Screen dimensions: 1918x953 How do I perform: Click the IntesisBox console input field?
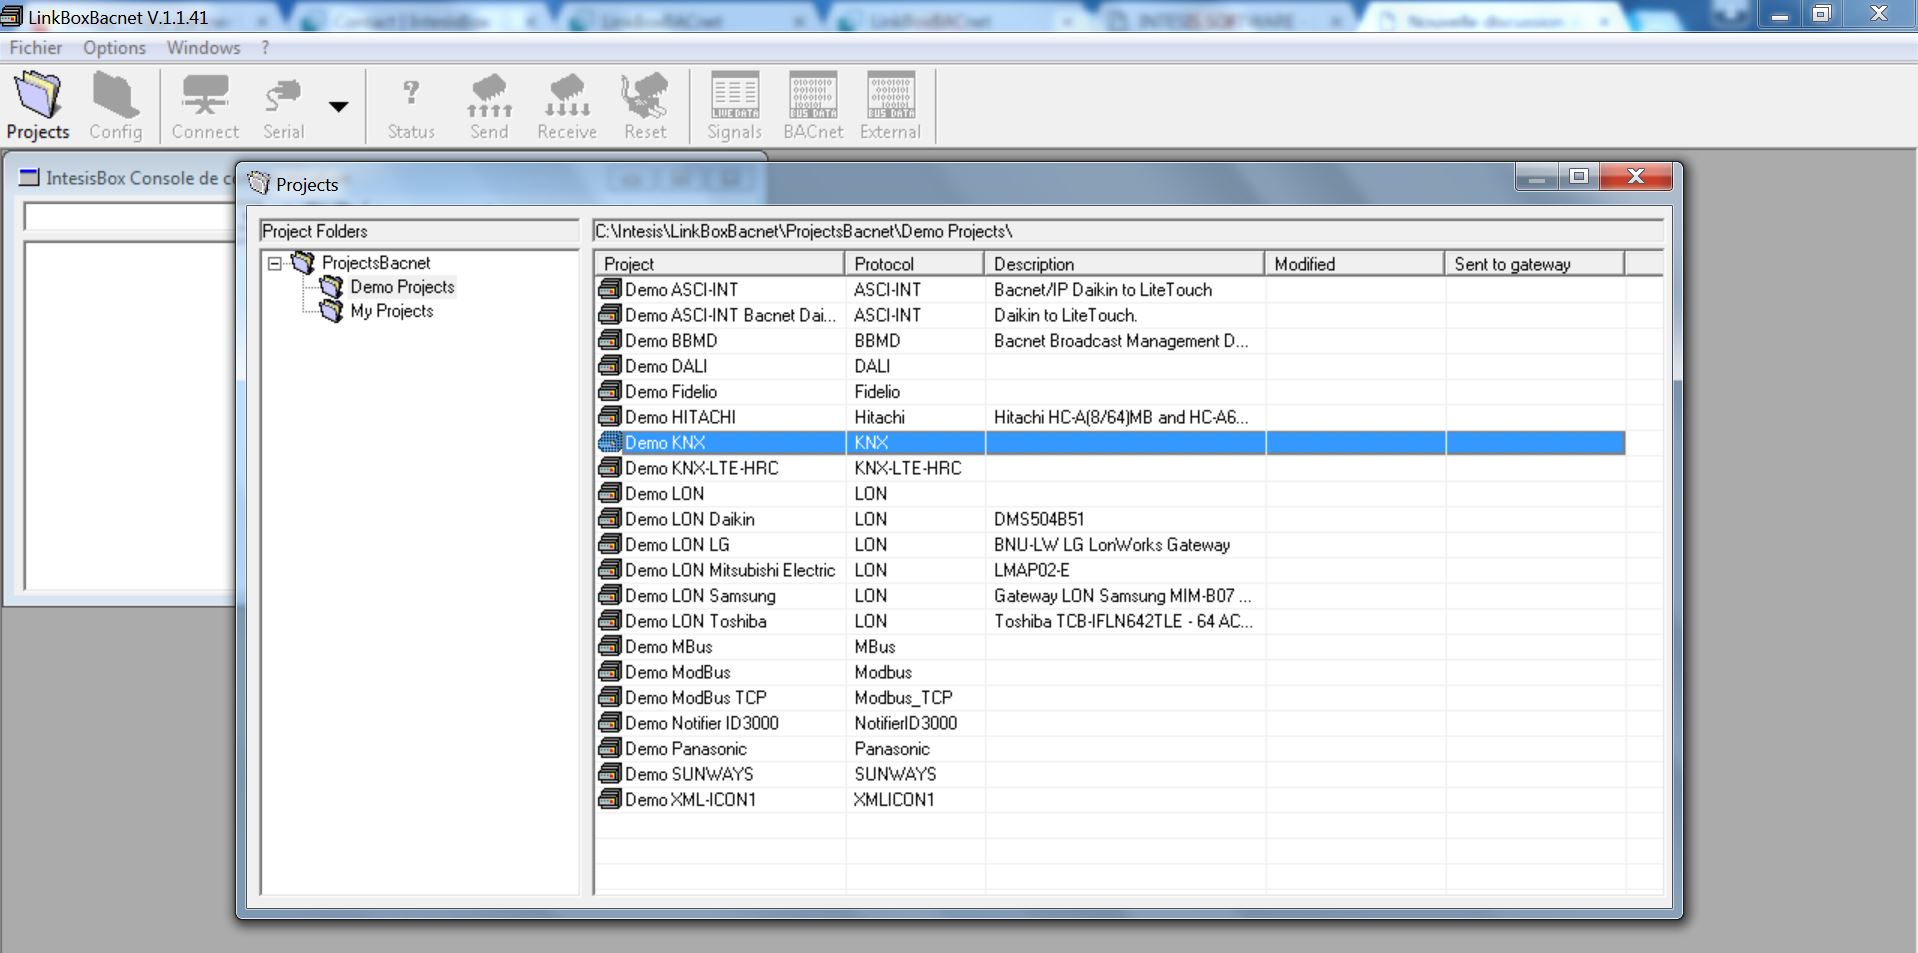[129, 217]
